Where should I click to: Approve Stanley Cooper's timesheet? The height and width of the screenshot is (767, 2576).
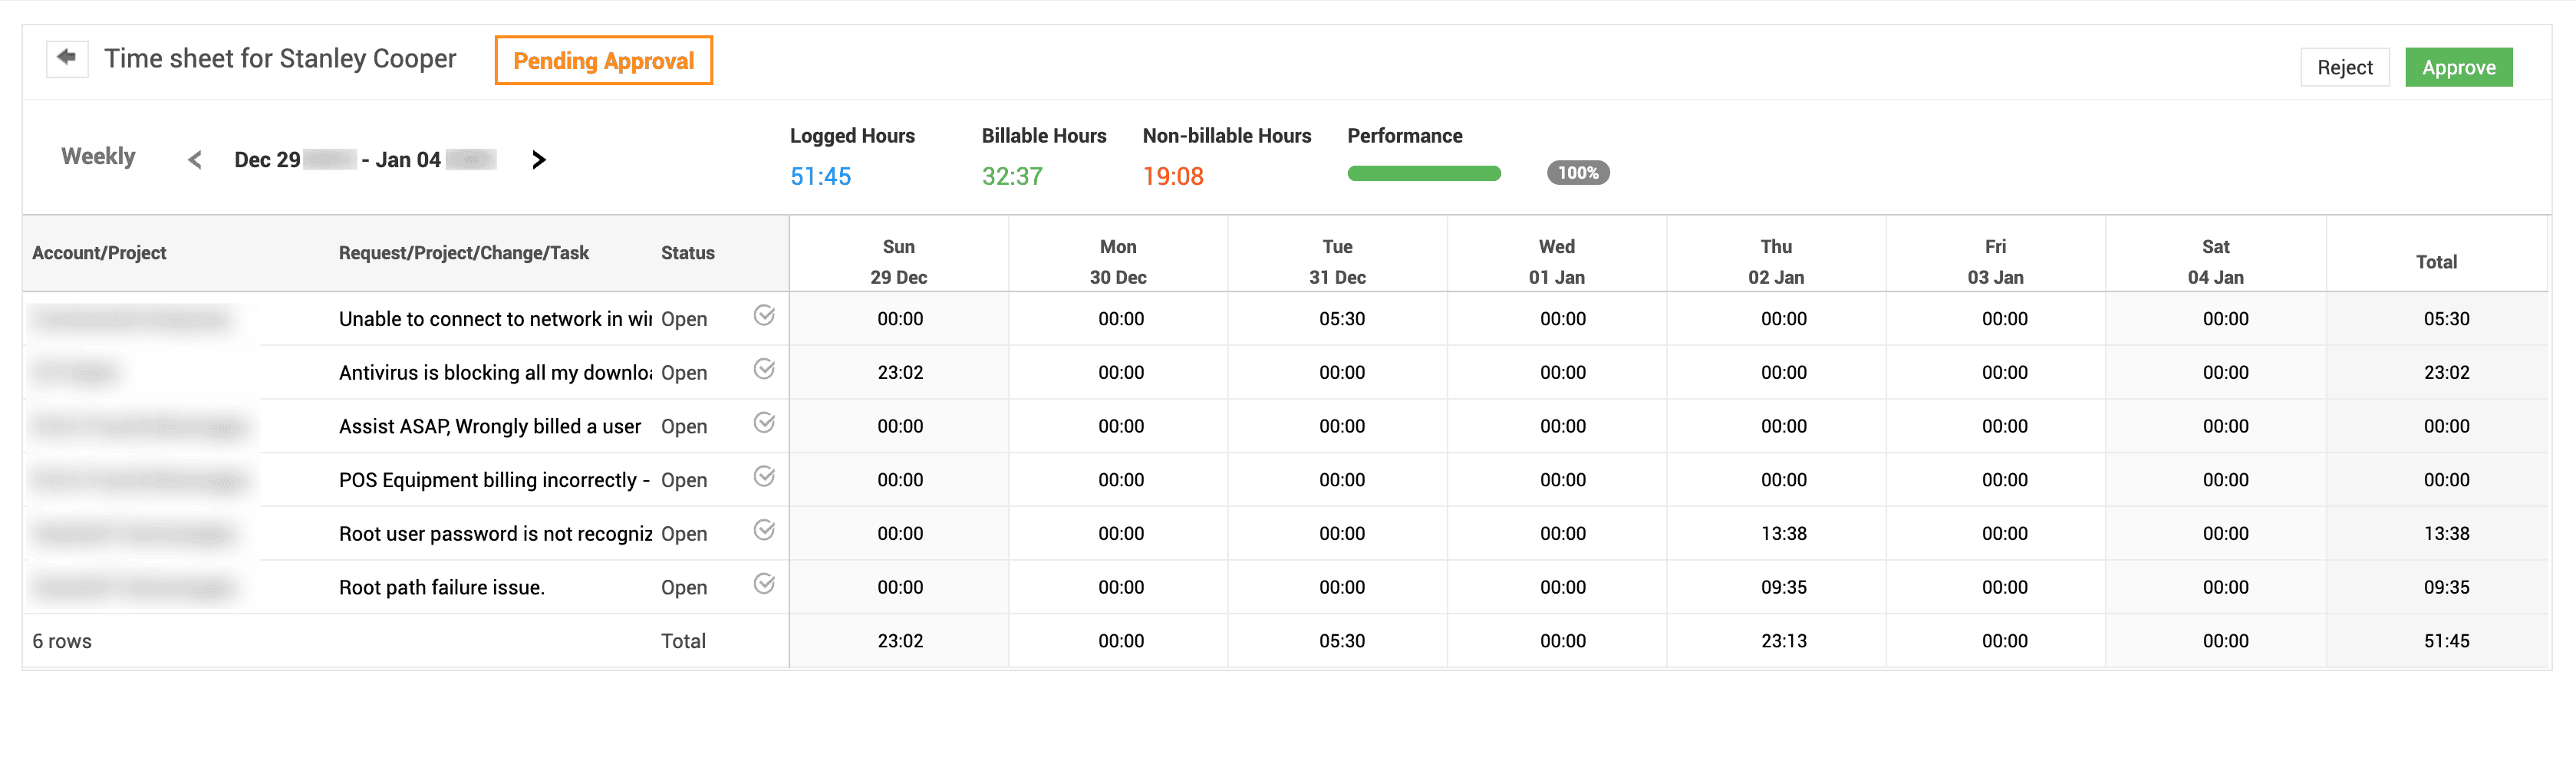2458,66
